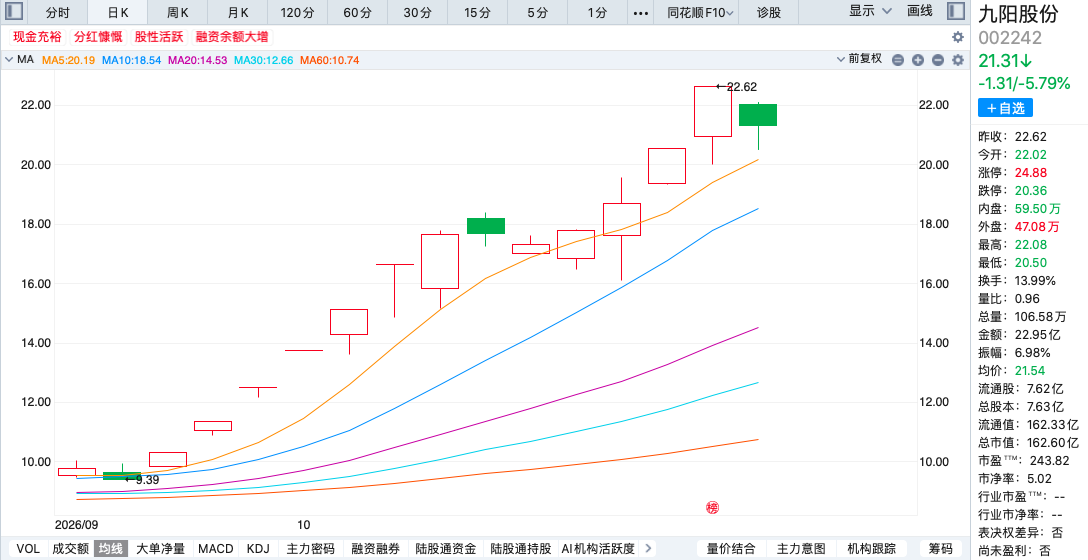Click MA20:14.53 indicator label

coord(197,60)
